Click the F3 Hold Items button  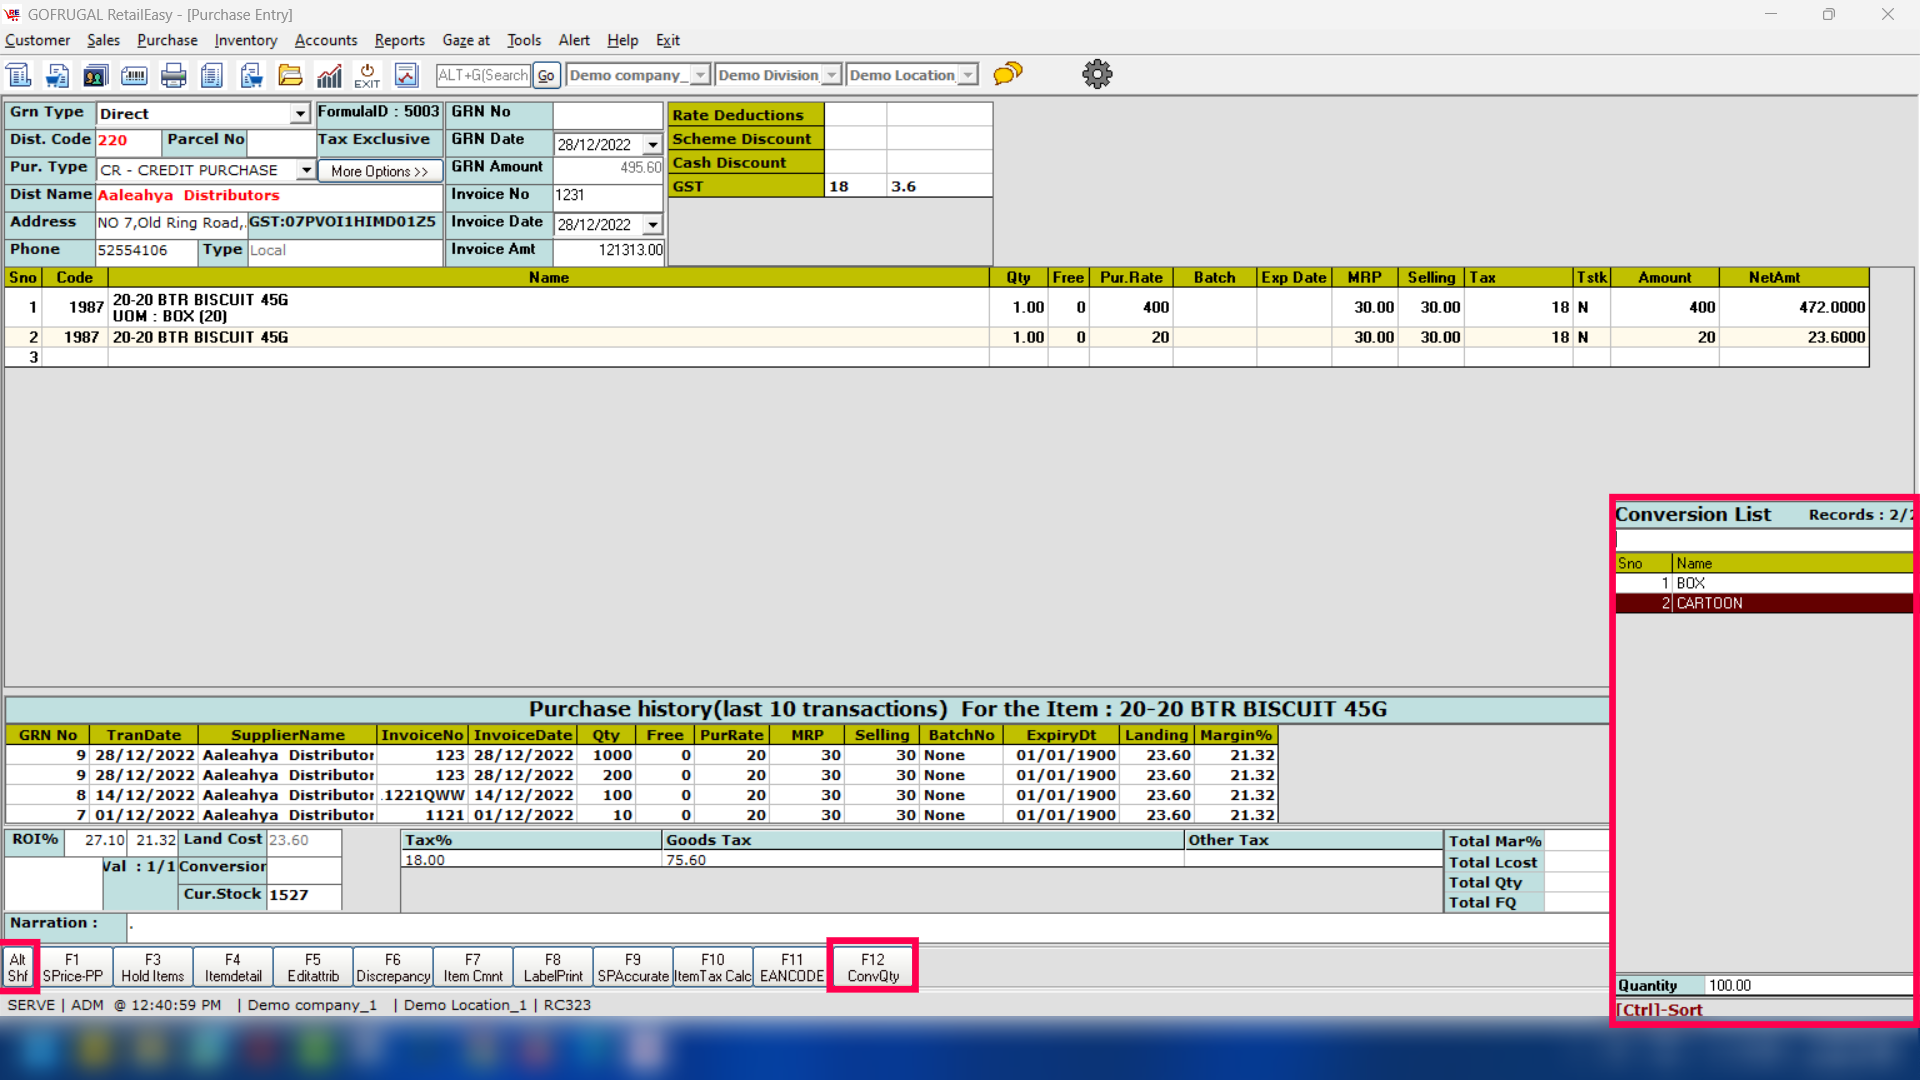152,967
